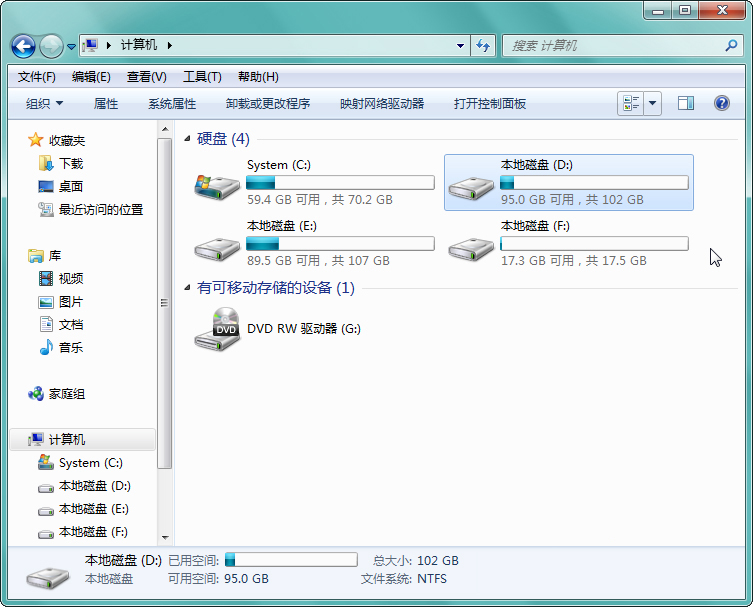This screenshot has height=607, width=753.
Task: Click the computer icon in the address bar
Action: (x=90, y=46)
